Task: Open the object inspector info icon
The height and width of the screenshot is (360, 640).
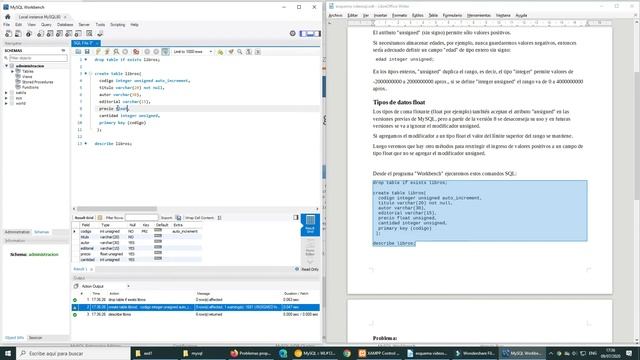Action: 29,34
